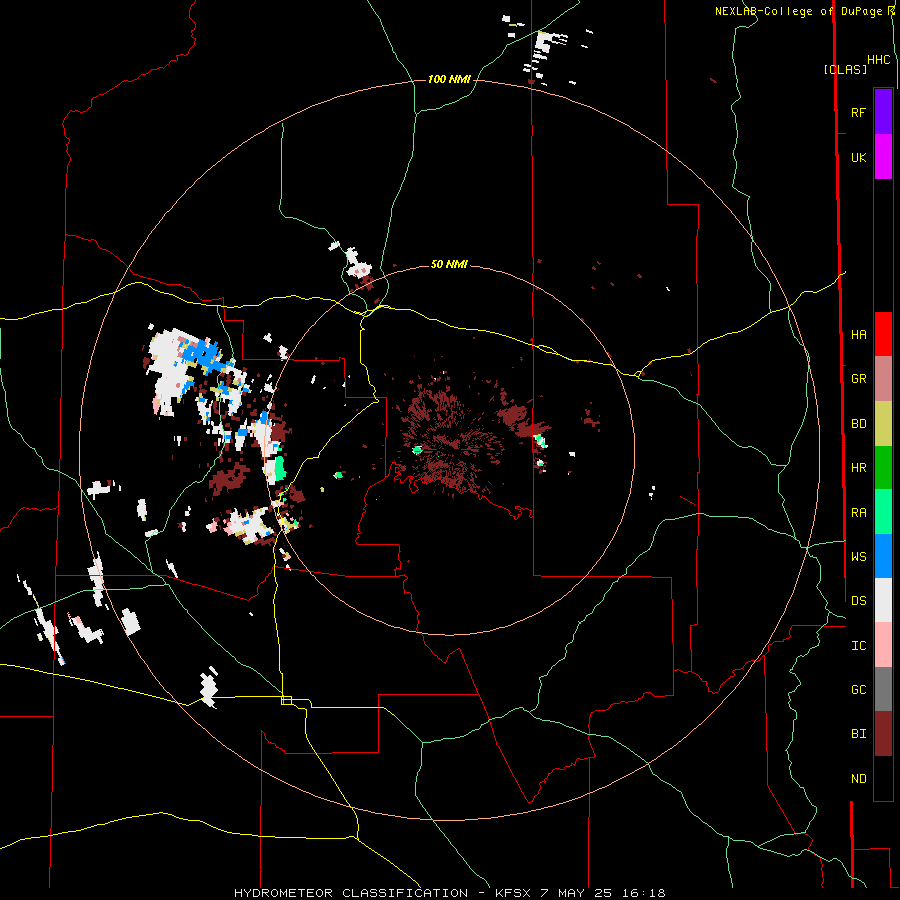This screenshot has height=900, width=900.
Task: Click the "IC" legend label
Action: pyautogui.click(x=859, y=646)
